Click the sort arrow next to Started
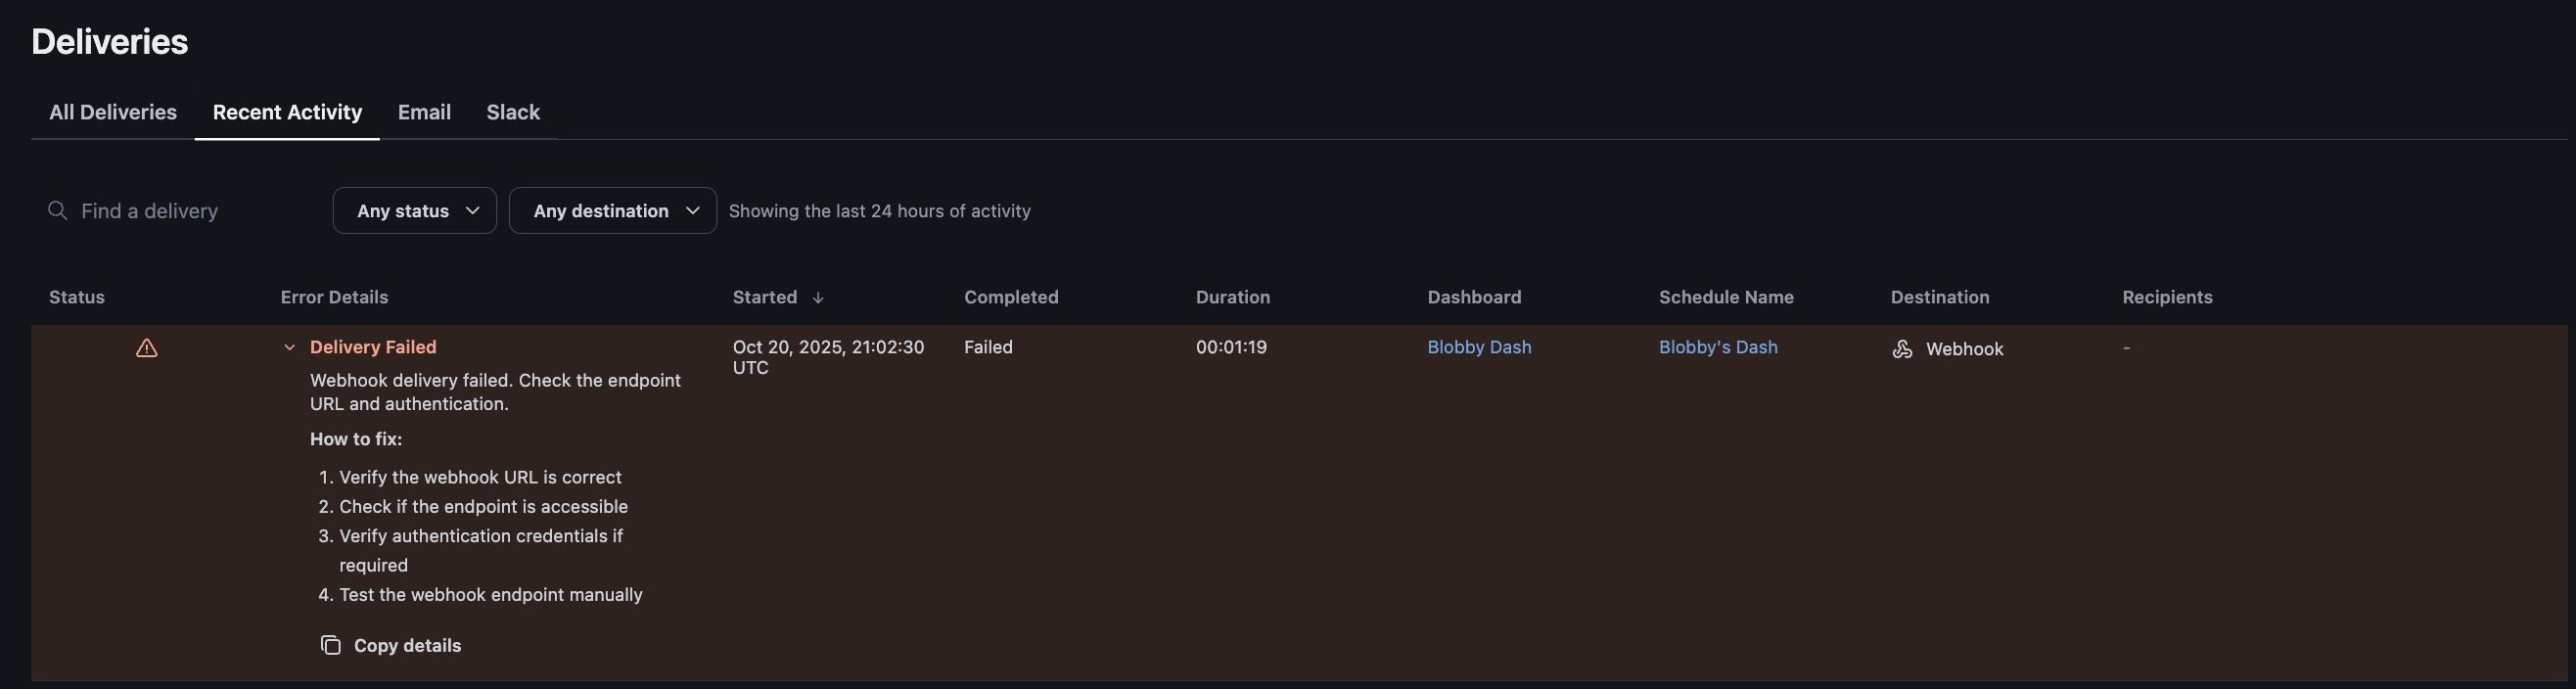This screenshot has width=2576, height=689. pos(818,297)
